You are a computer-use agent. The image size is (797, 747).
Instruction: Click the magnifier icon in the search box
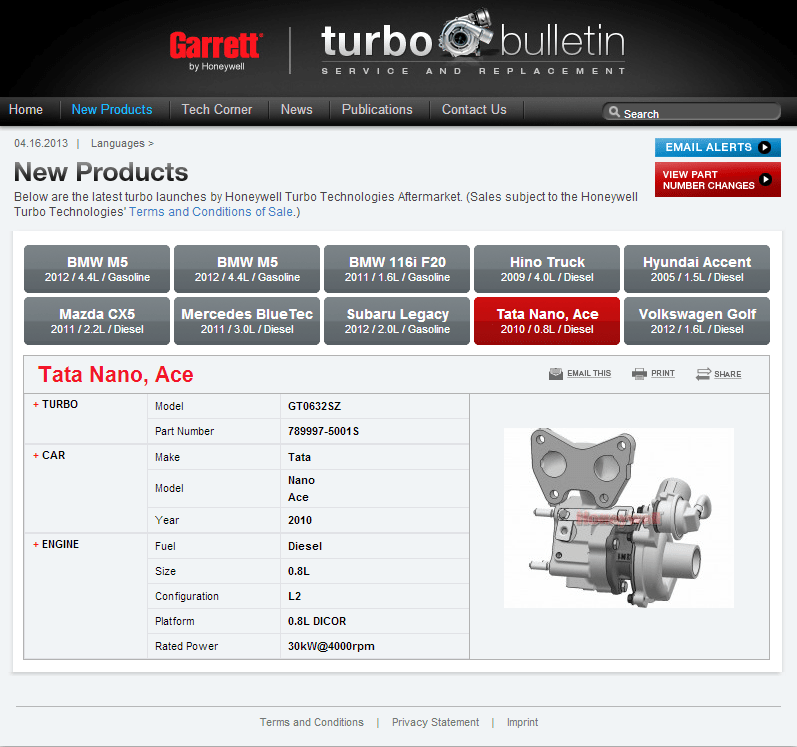614,112
